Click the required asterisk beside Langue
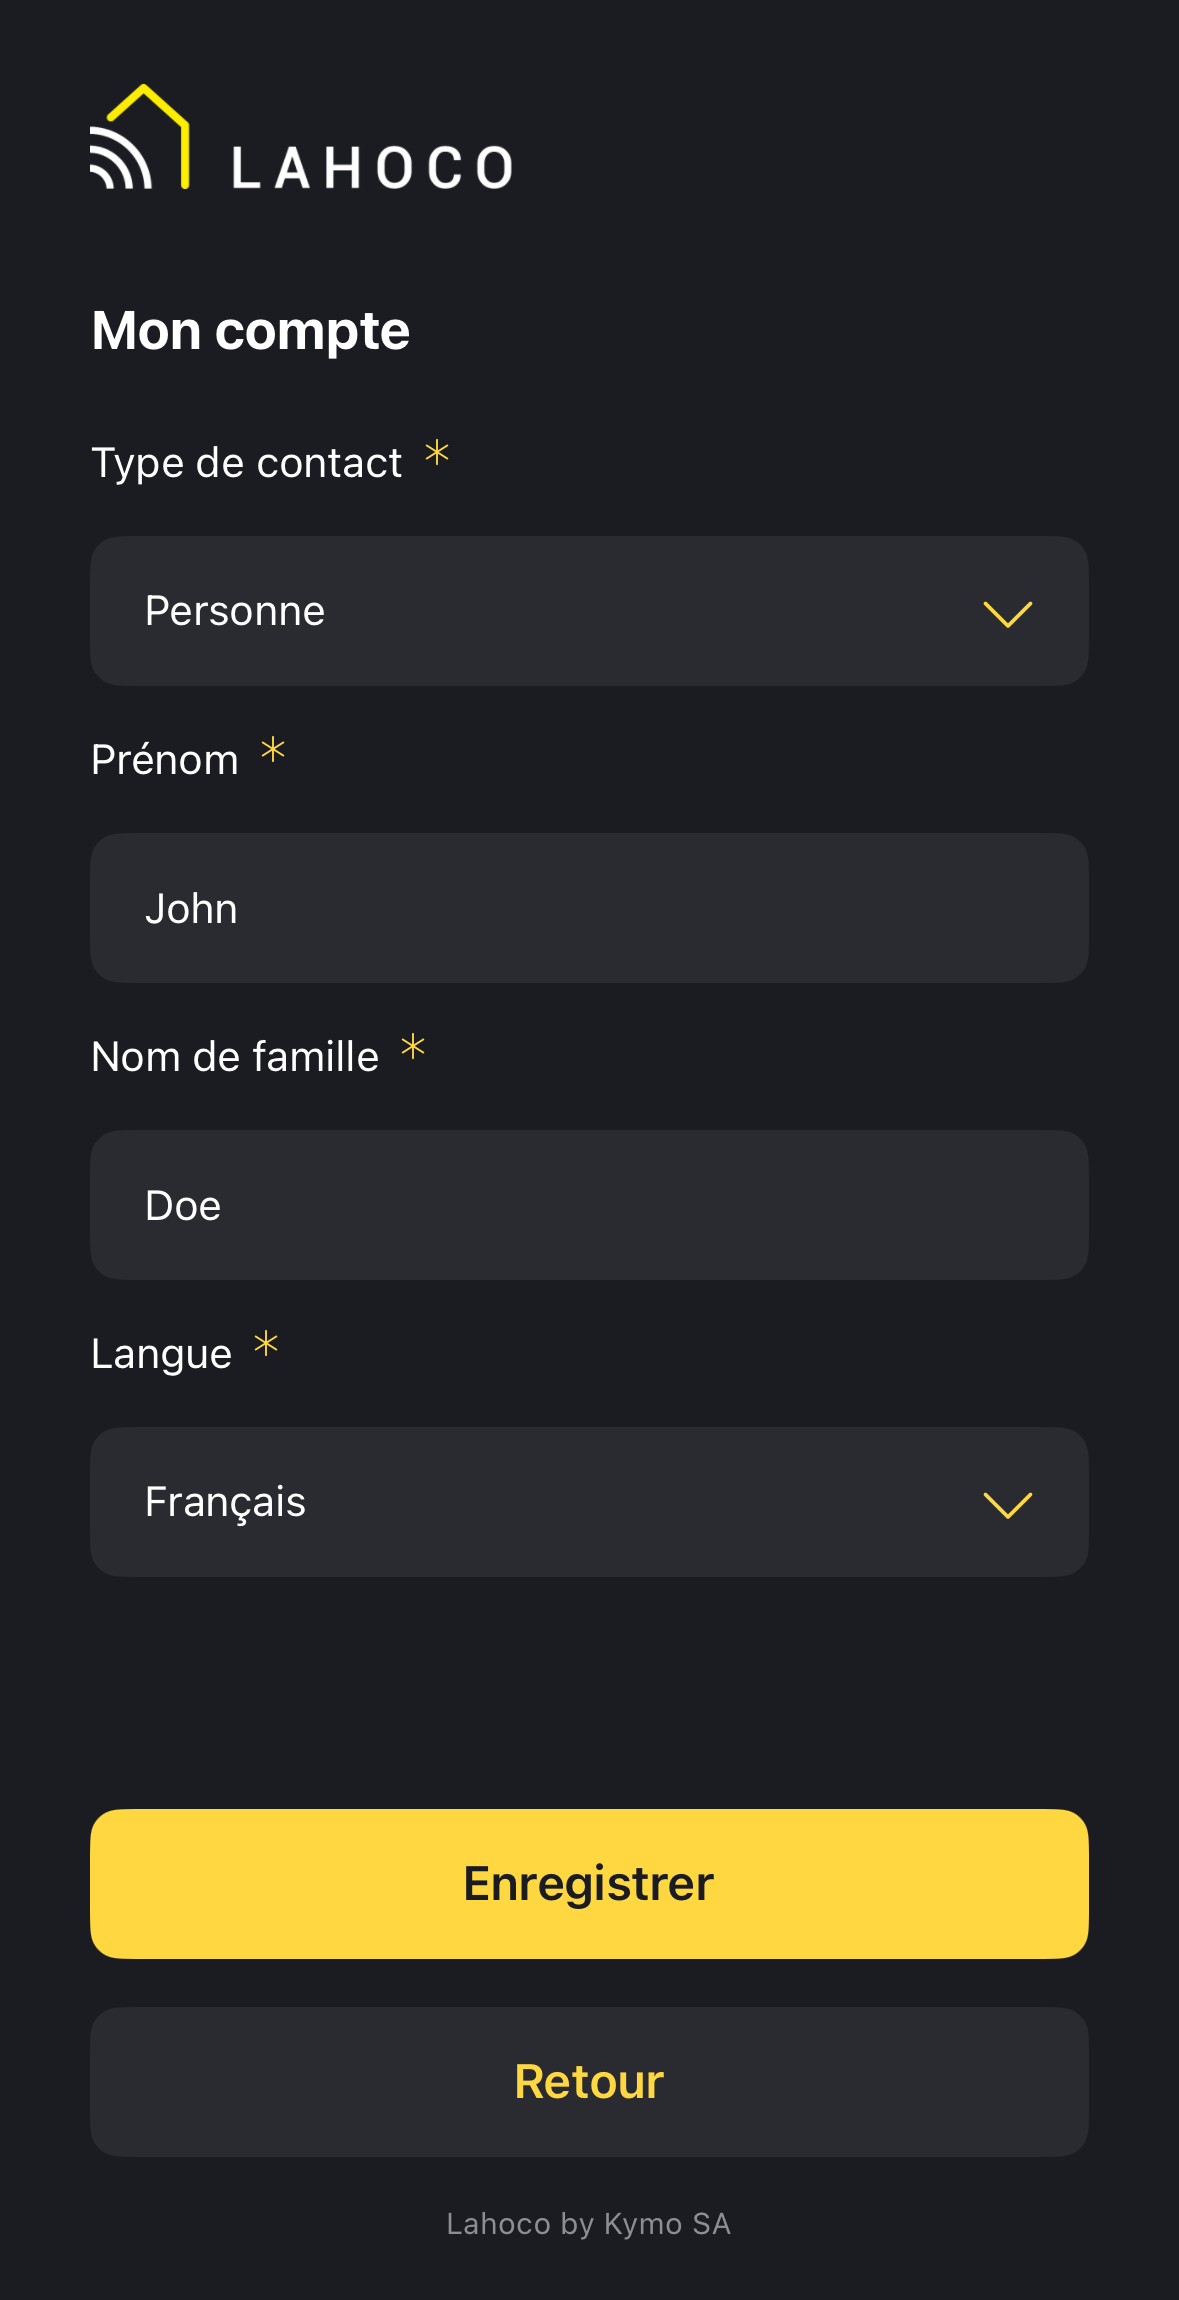The width and height of the screenshot is (1179, 2300). click(266, 1344)
